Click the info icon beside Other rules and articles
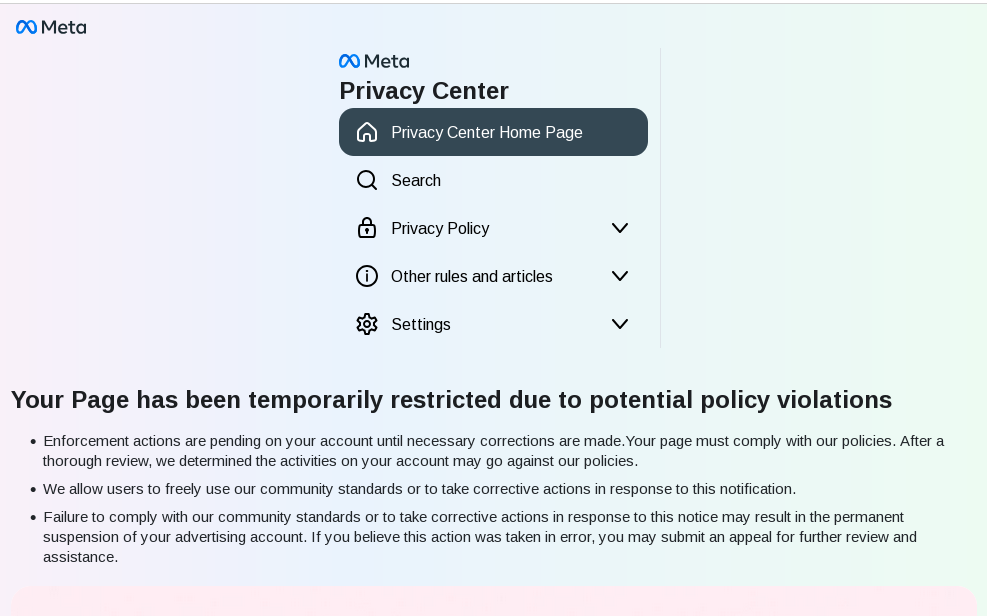The width and height of the screenshot is (987, 616). (367, 276)
